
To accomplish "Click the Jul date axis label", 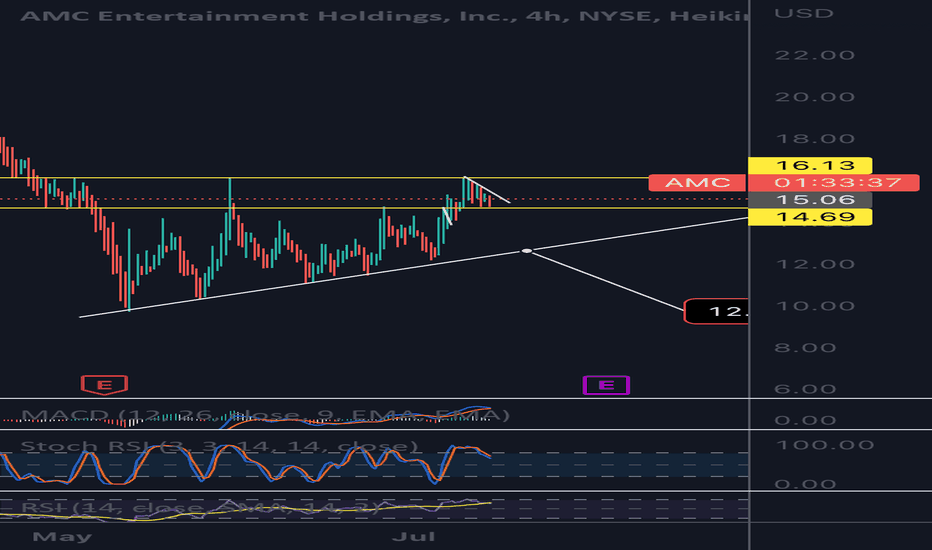I will point(414,537).
